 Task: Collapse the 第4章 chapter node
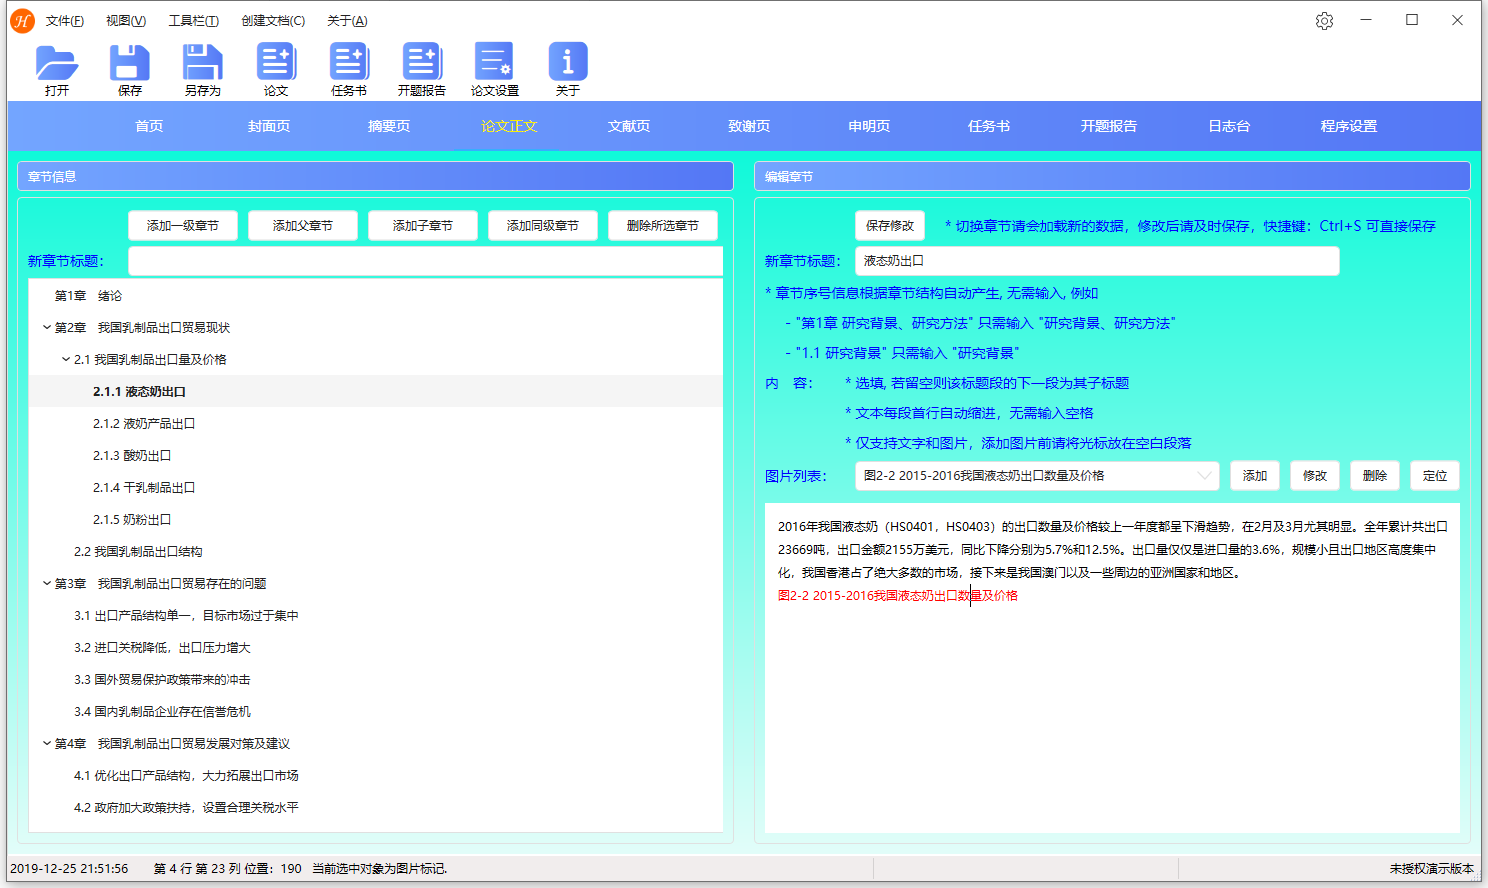[47, 744]
